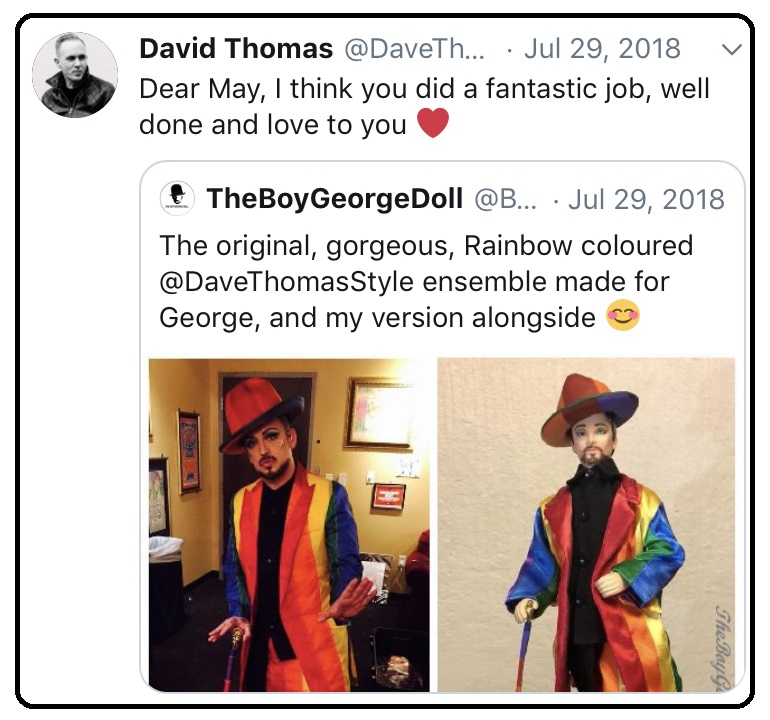770x720 pixels.
Task: Click the red heart emoji
Action: [x=433, y=123]
